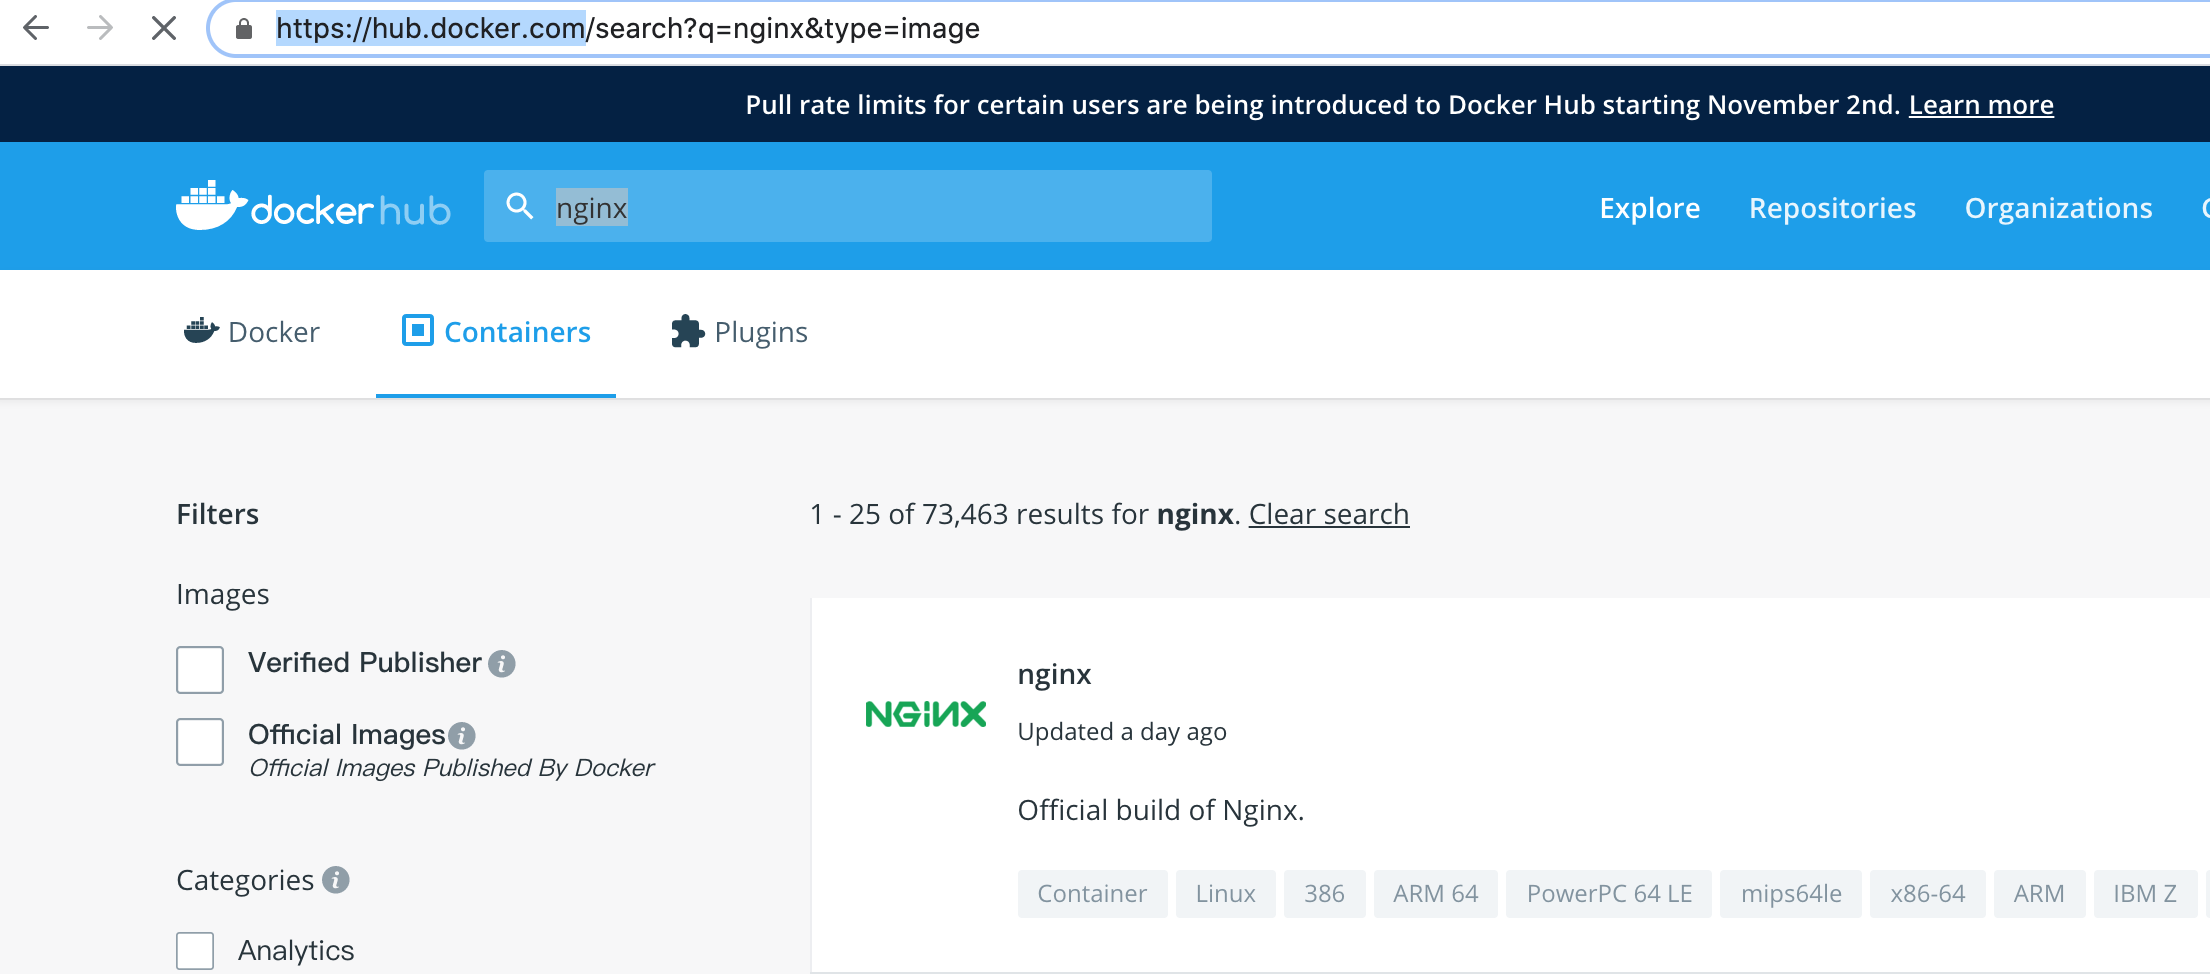Select the Containers tab

pyautogui.click(x=496, y=332)
